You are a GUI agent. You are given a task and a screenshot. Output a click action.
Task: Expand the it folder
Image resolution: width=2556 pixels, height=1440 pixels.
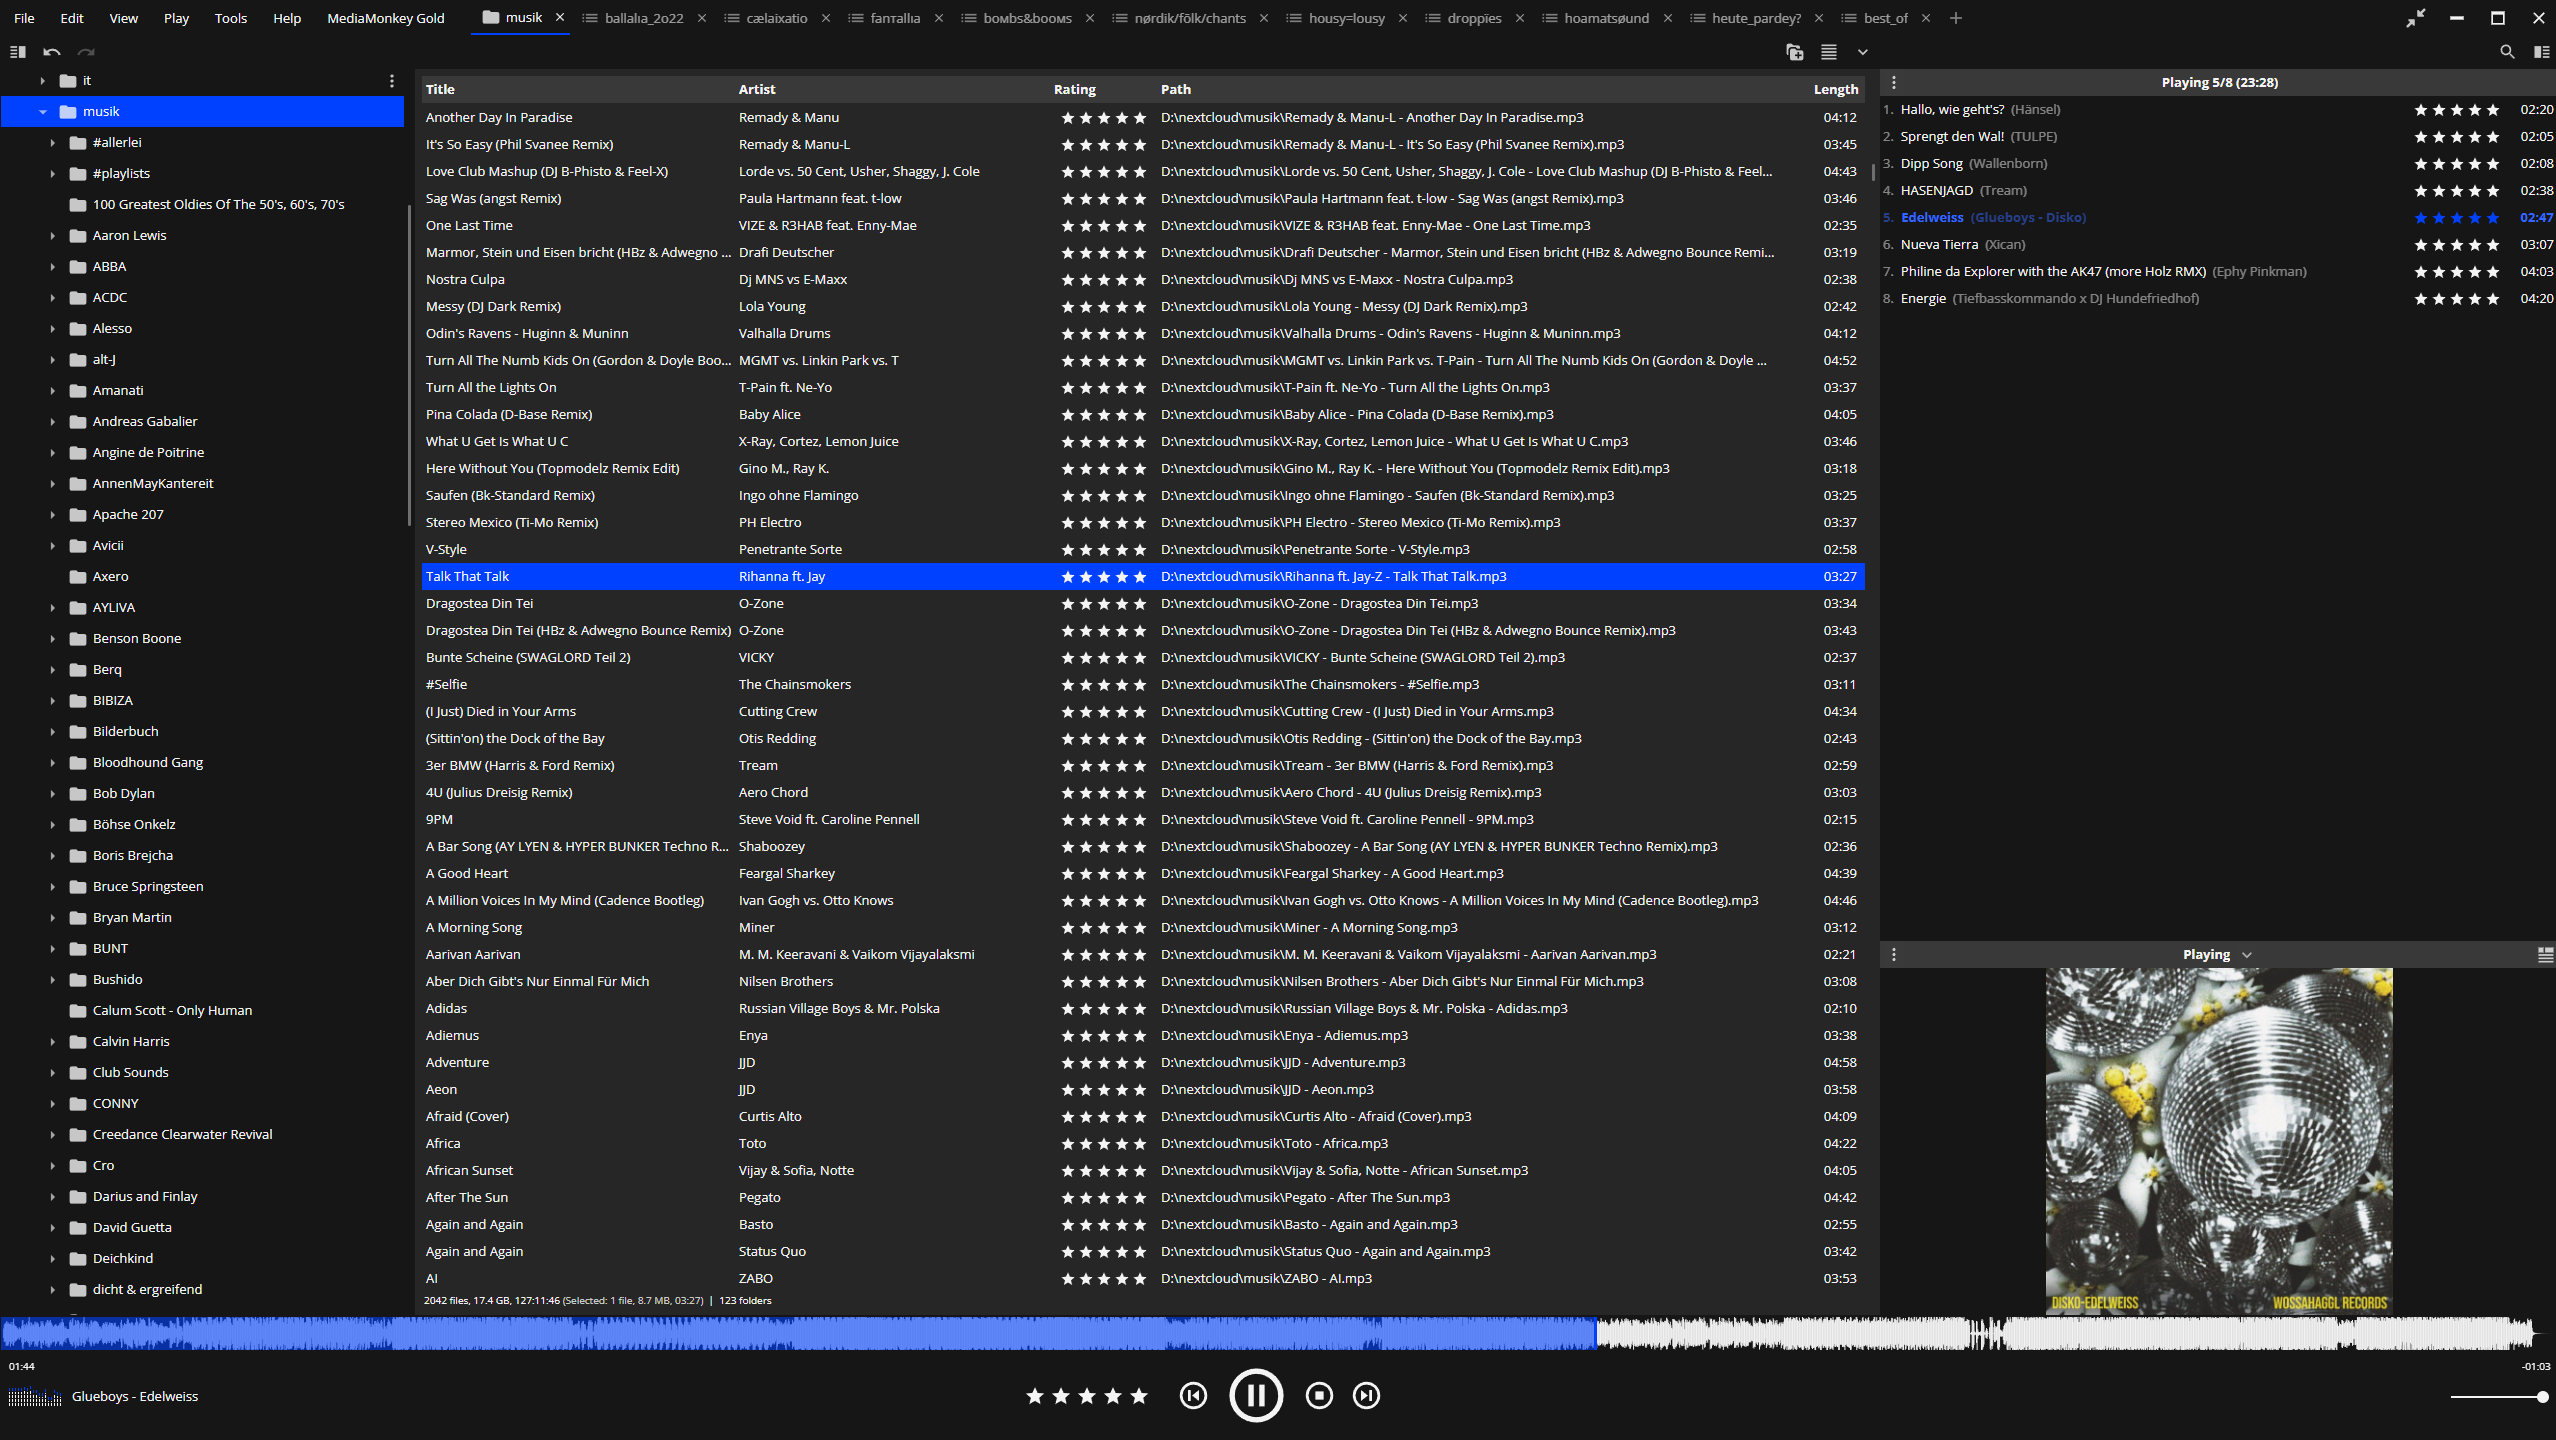click(42, 81)
